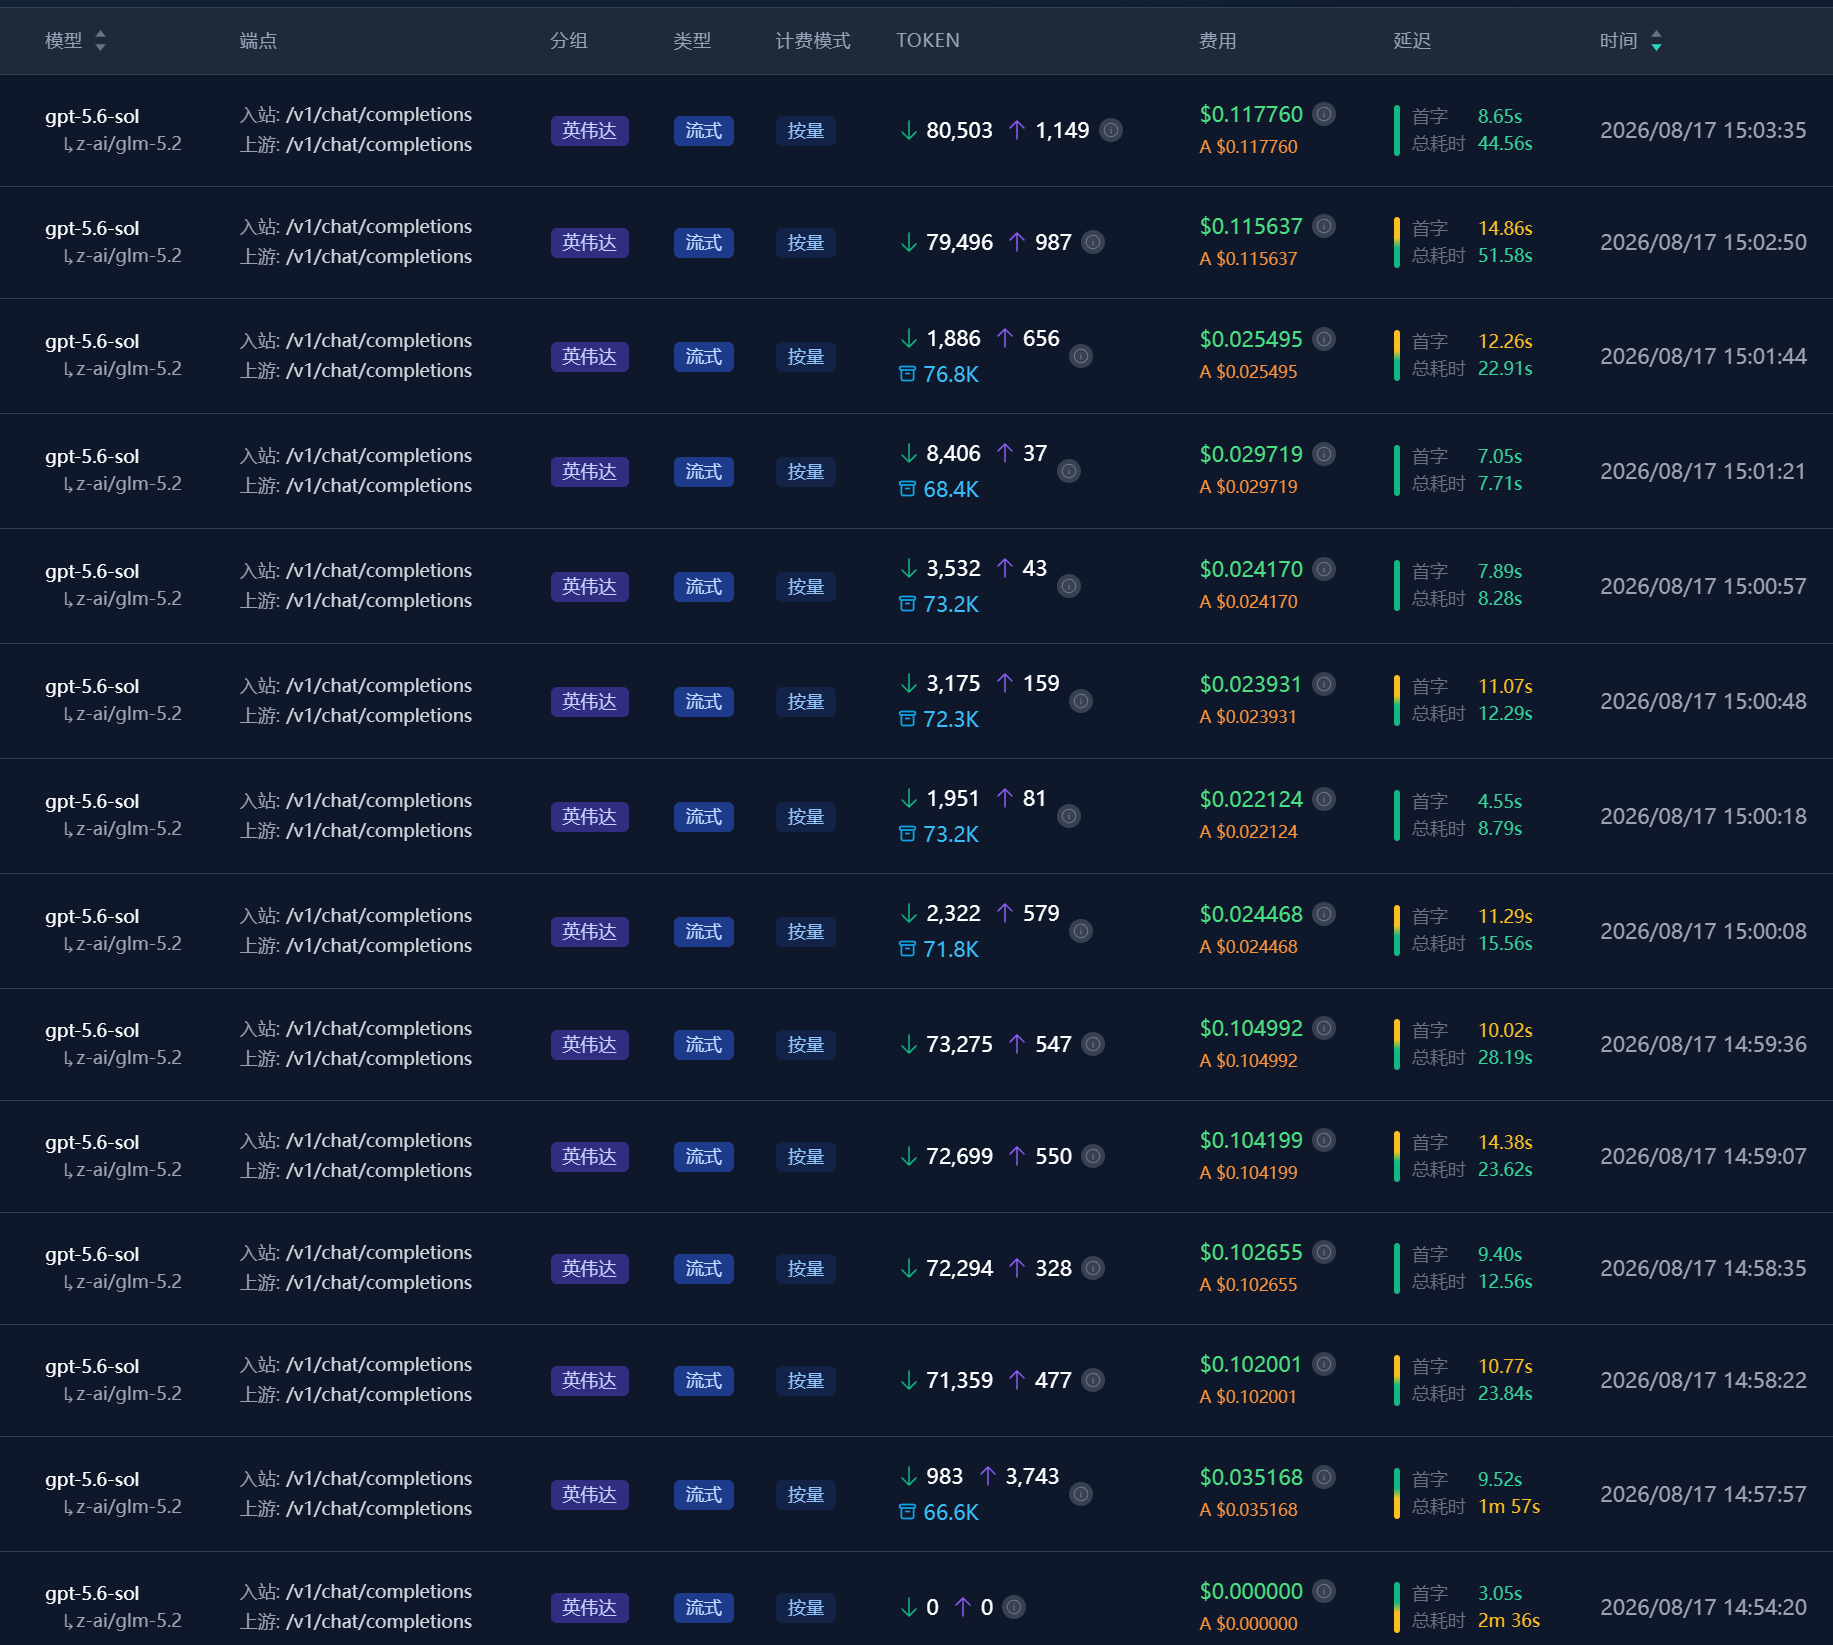Click the input token count 80,503

(959, 131)
